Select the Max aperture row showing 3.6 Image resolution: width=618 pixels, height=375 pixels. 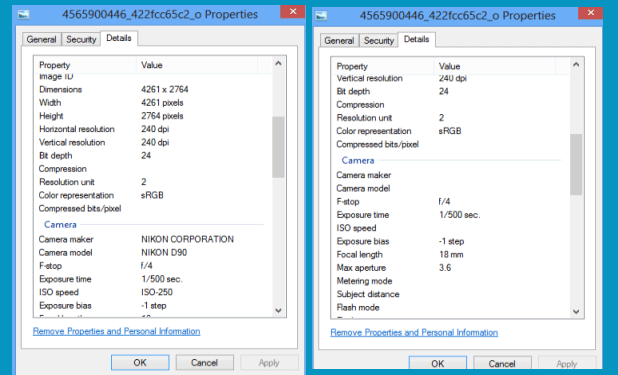click(x=450, y=268)
